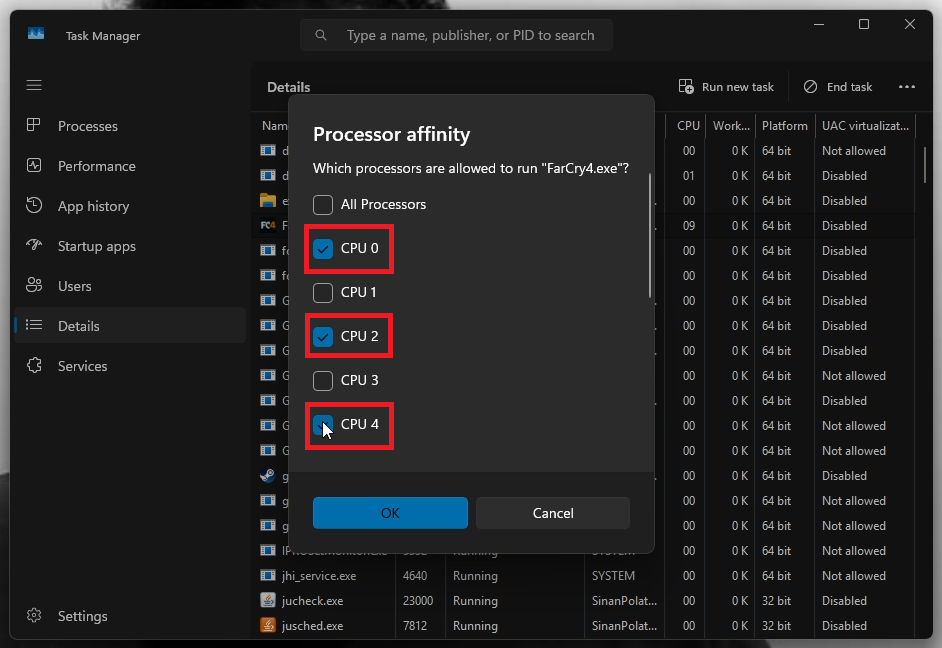Sort by the Work... column header
The width and height of the screenshot is (942, 648).
click(x=731, y=126)
